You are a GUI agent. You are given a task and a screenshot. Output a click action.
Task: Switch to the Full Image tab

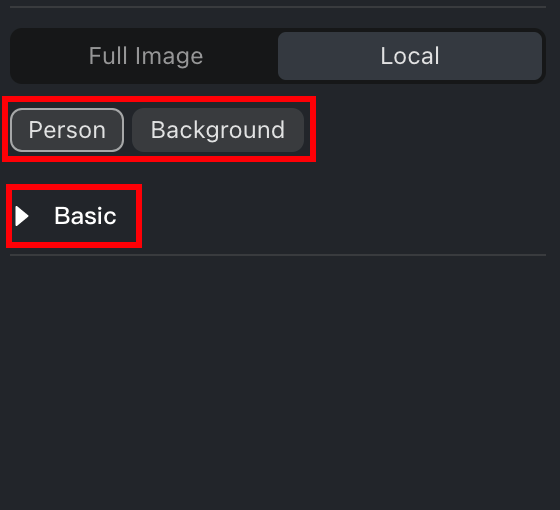click(146, 56)
